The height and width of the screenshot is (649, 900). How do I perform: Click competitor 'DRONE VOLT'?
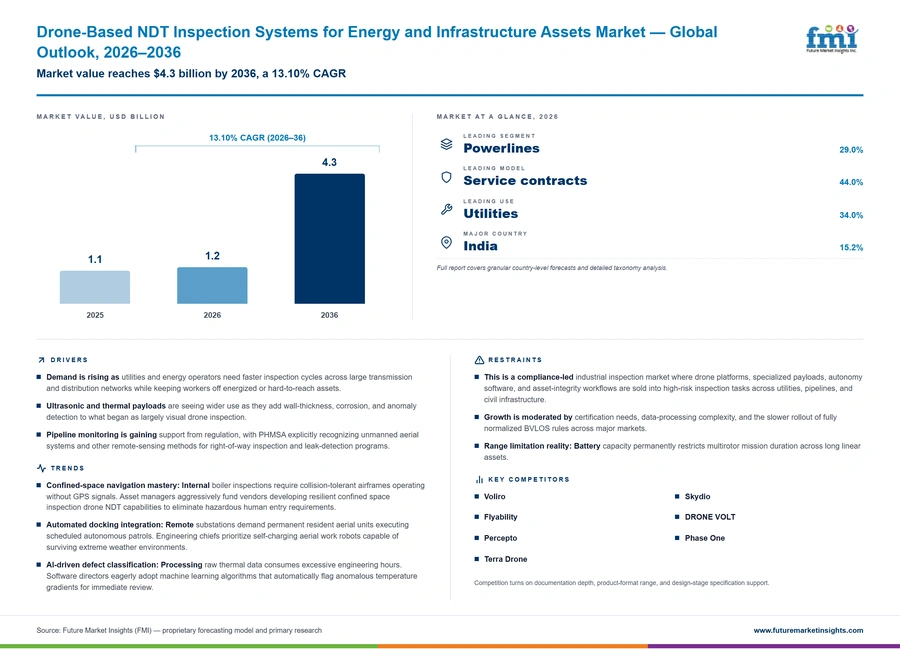point(709,517)
